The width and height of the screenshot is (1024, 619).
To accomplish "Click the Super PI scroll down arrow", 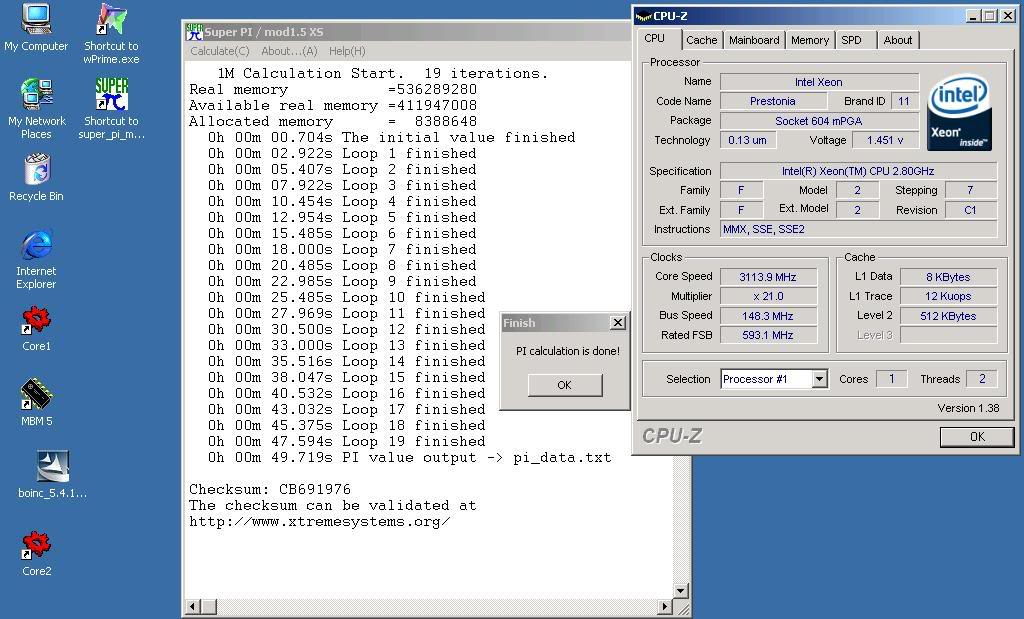I will 680,590.
